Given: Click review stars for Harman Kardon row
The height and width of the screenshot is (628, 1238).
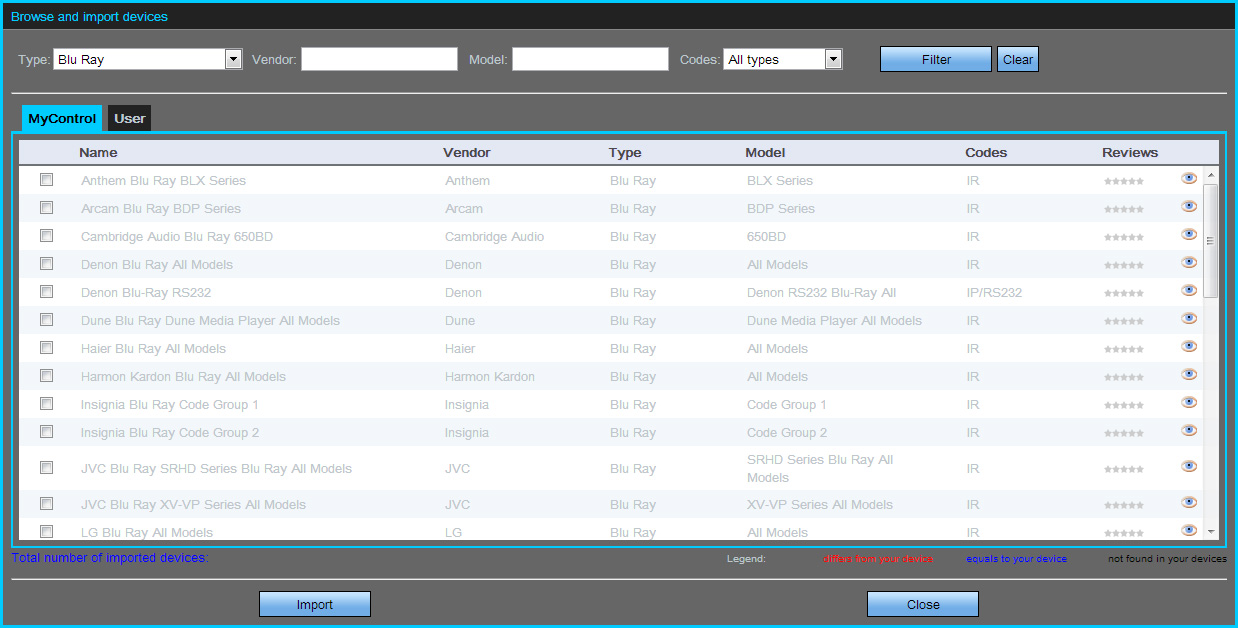Looking at the screenshot, I should [x=1123, y=378].
